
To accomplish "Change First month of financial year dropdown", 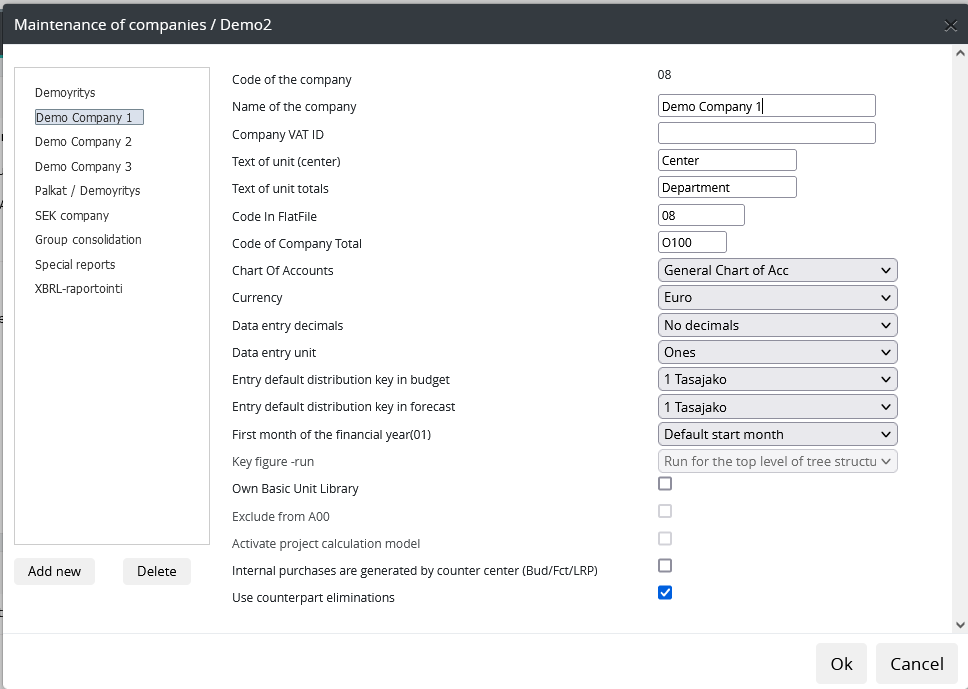I will pyautogui.click(x=777, y=435).
